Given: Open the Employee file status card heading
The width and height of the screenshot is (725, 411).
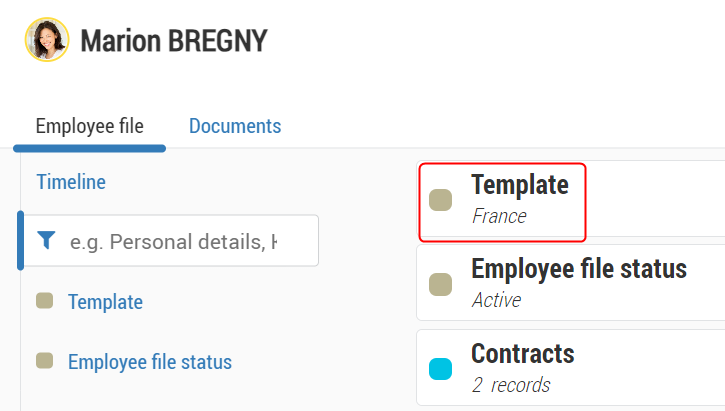Looking at the screenshot, I should 579,269.
